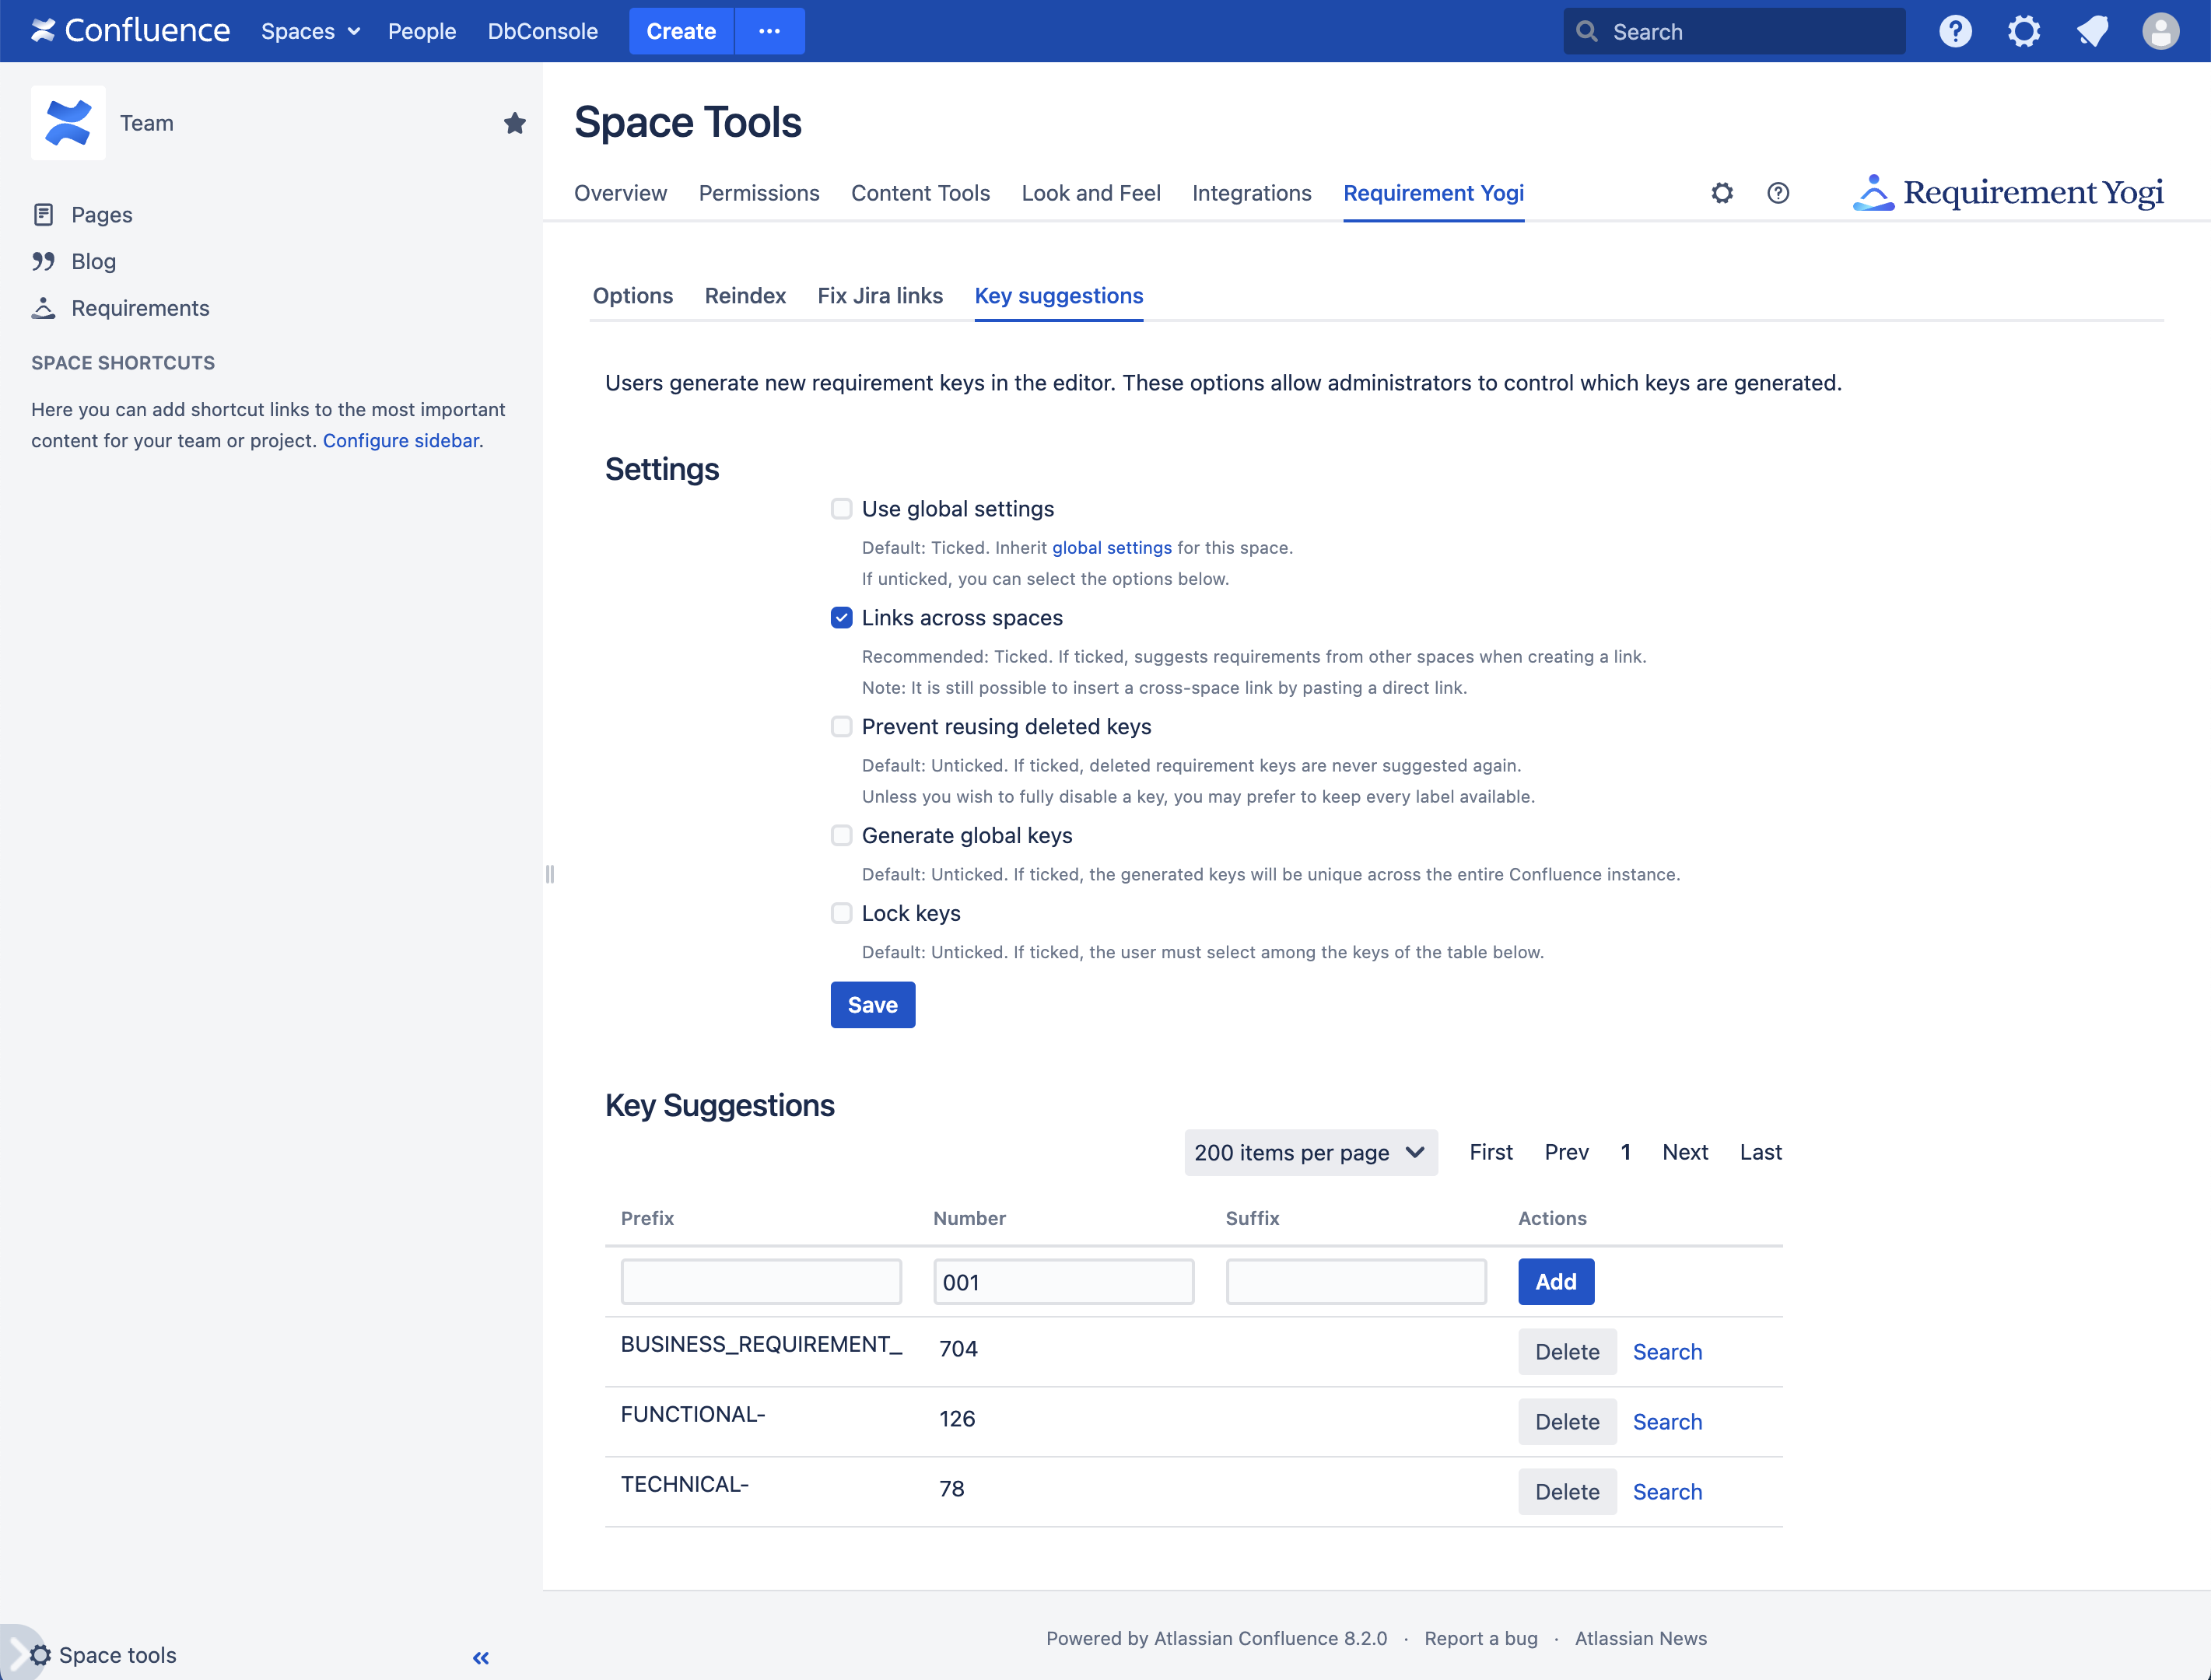2211x1680 pixels.
Task: Delete the FUNCTIONAL- key suggestion
Action: coord(1566,1421)
